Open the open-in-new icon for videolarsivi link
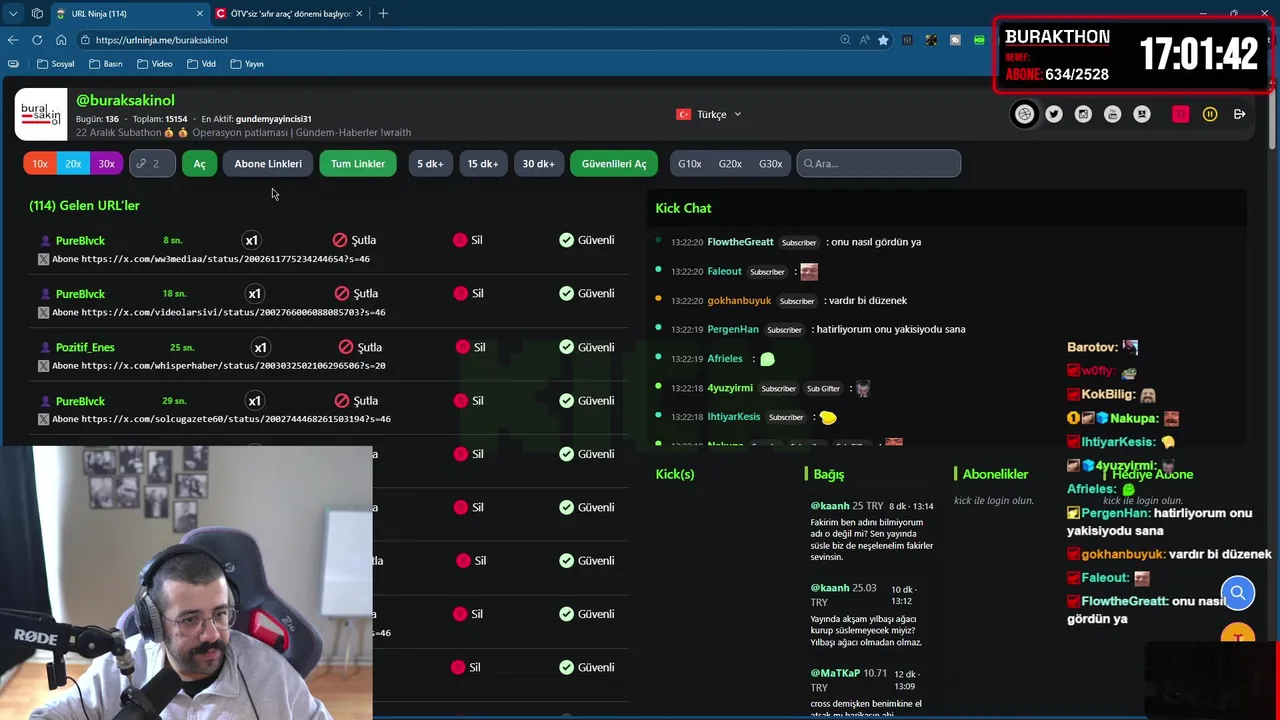The image size is (1280, 720). pos(43,312)
